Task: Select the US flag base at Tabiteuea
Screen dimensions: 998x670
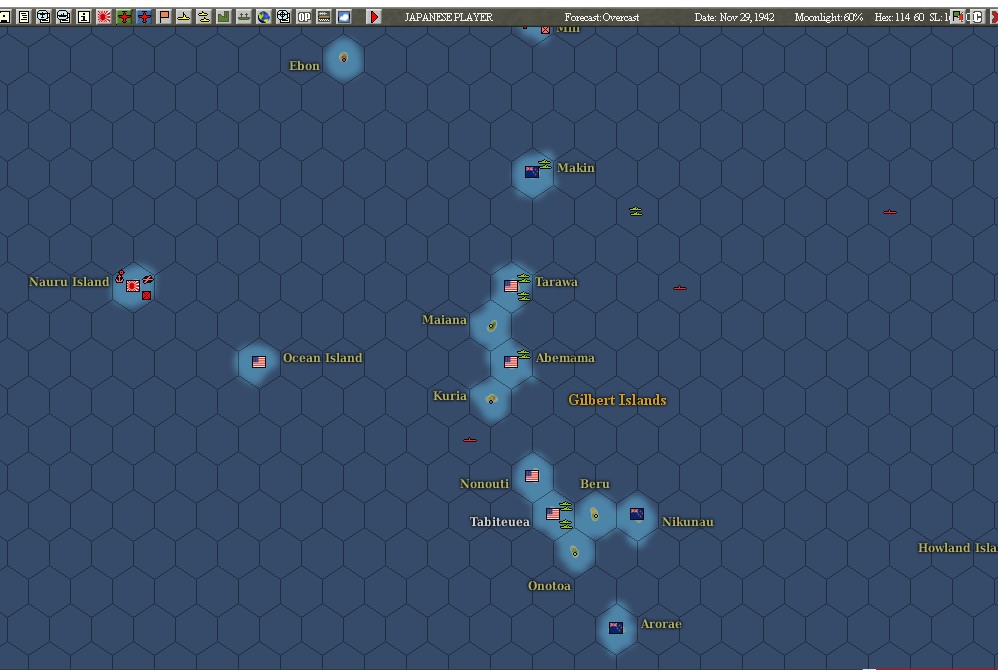Action: click(x=553, y=513)
